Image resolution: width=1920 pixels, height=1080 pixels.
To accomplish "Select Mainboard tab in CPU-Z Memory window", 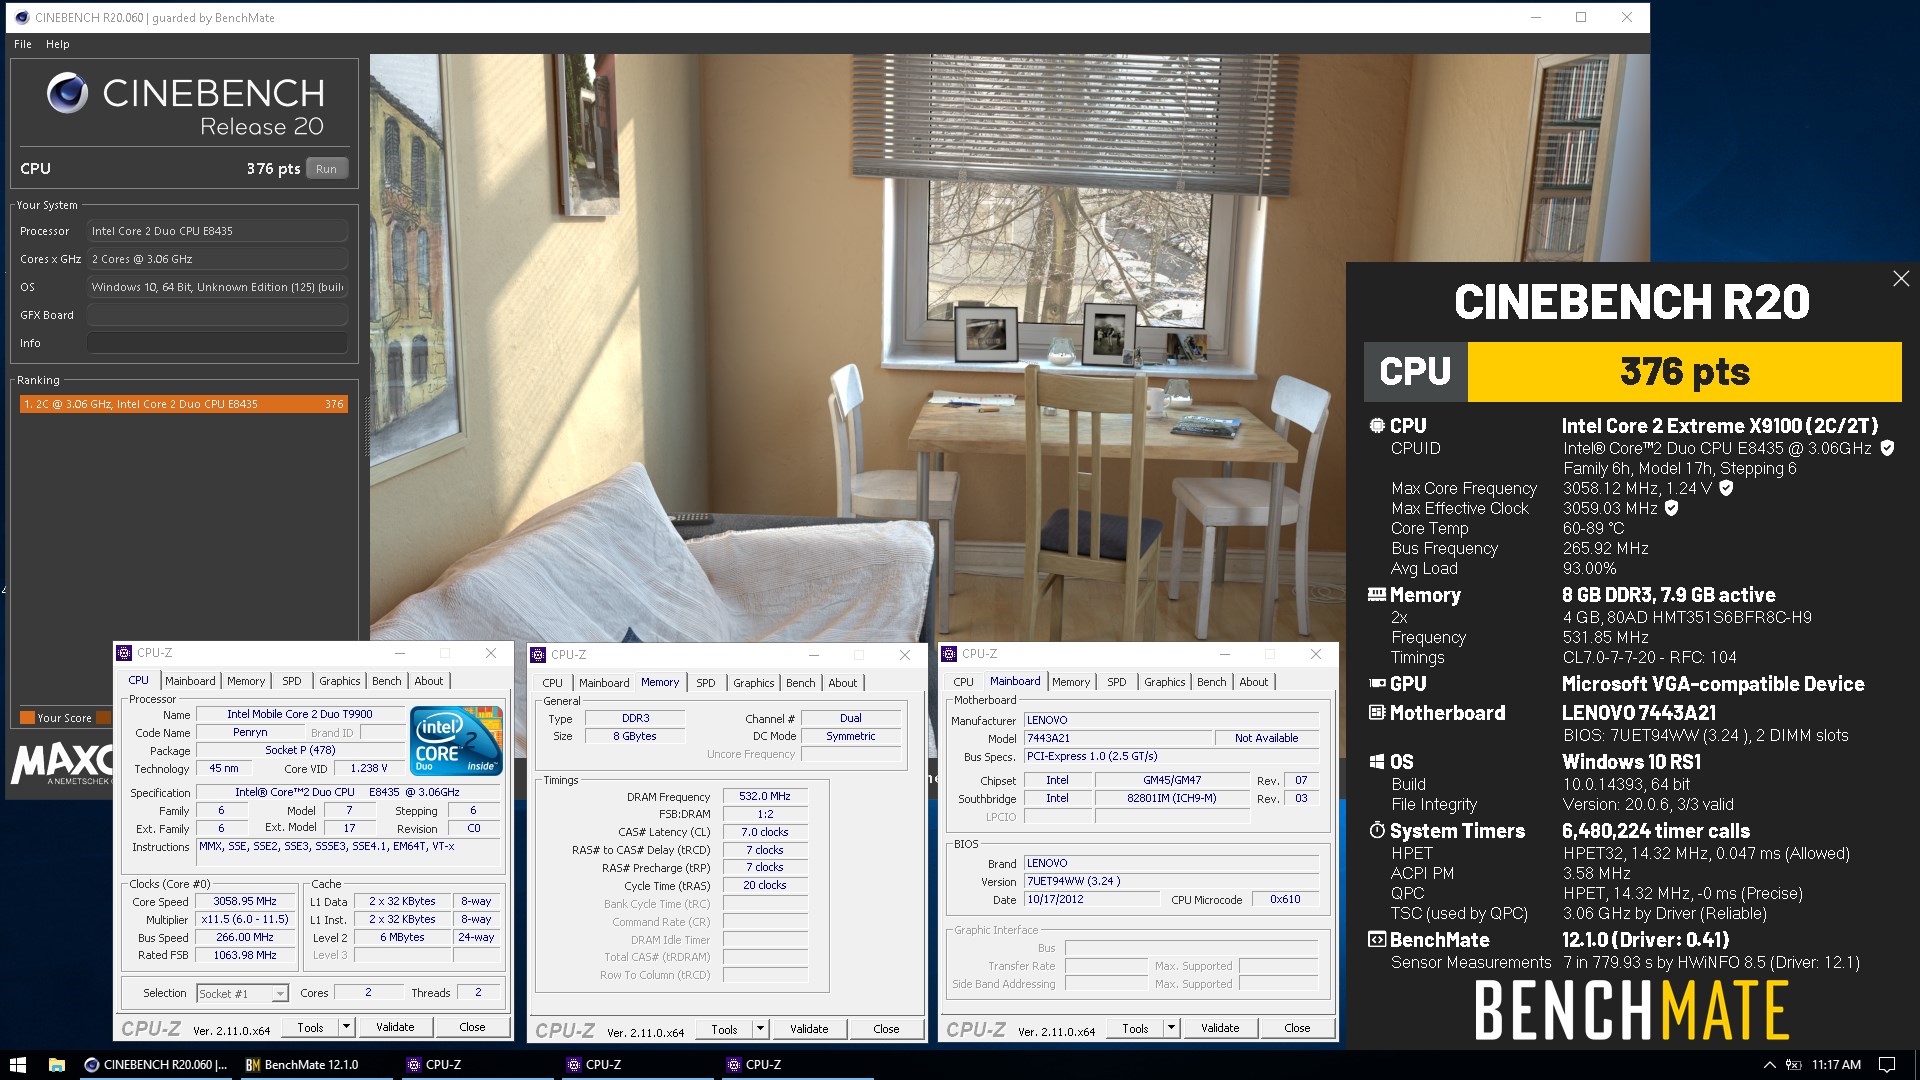I will tap(604, 683).
